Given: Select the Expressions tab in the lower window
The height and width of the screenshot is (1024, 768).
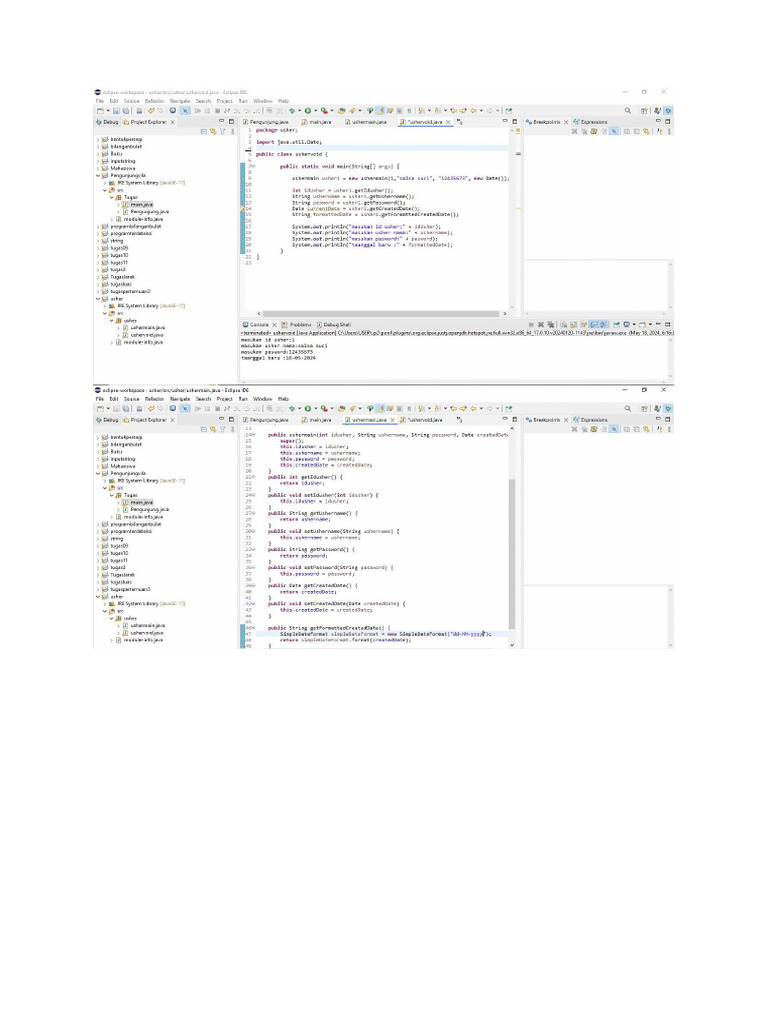Looking at the screenshot, I should 594,420.
